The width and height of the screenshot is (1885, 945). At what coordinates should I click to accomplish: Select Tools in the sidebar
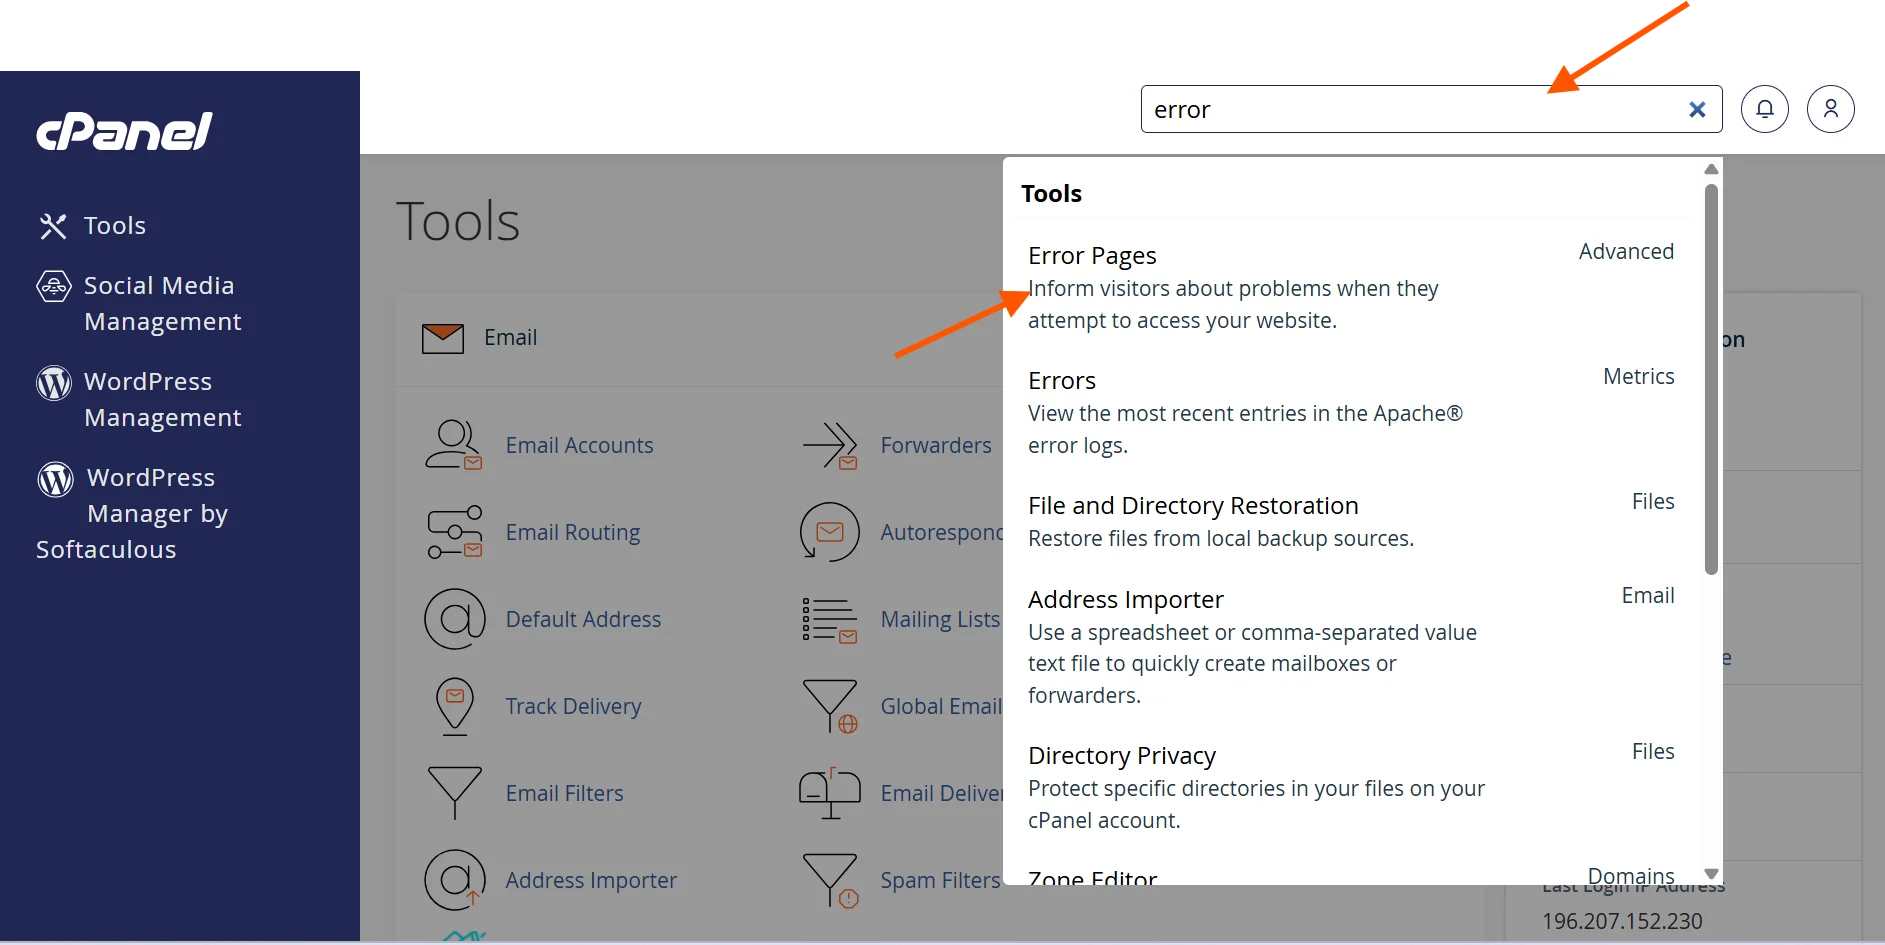tap(113, 226)
